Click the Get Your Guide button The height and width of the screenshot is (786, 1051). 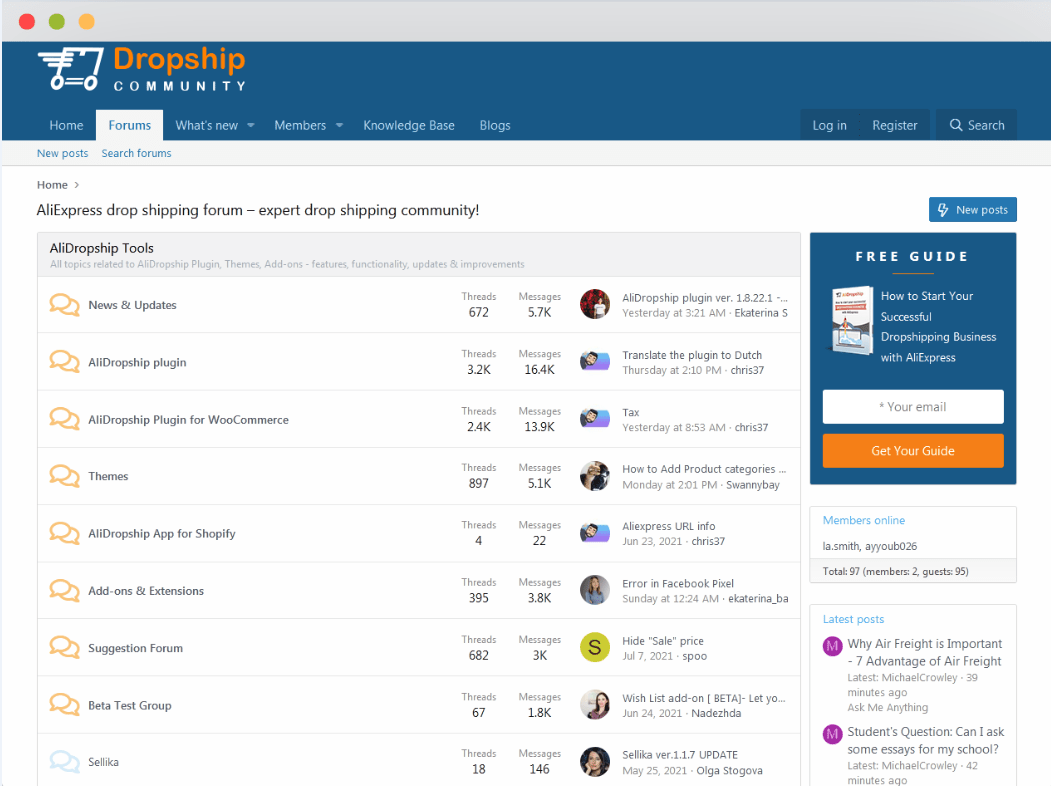[913, 451]
